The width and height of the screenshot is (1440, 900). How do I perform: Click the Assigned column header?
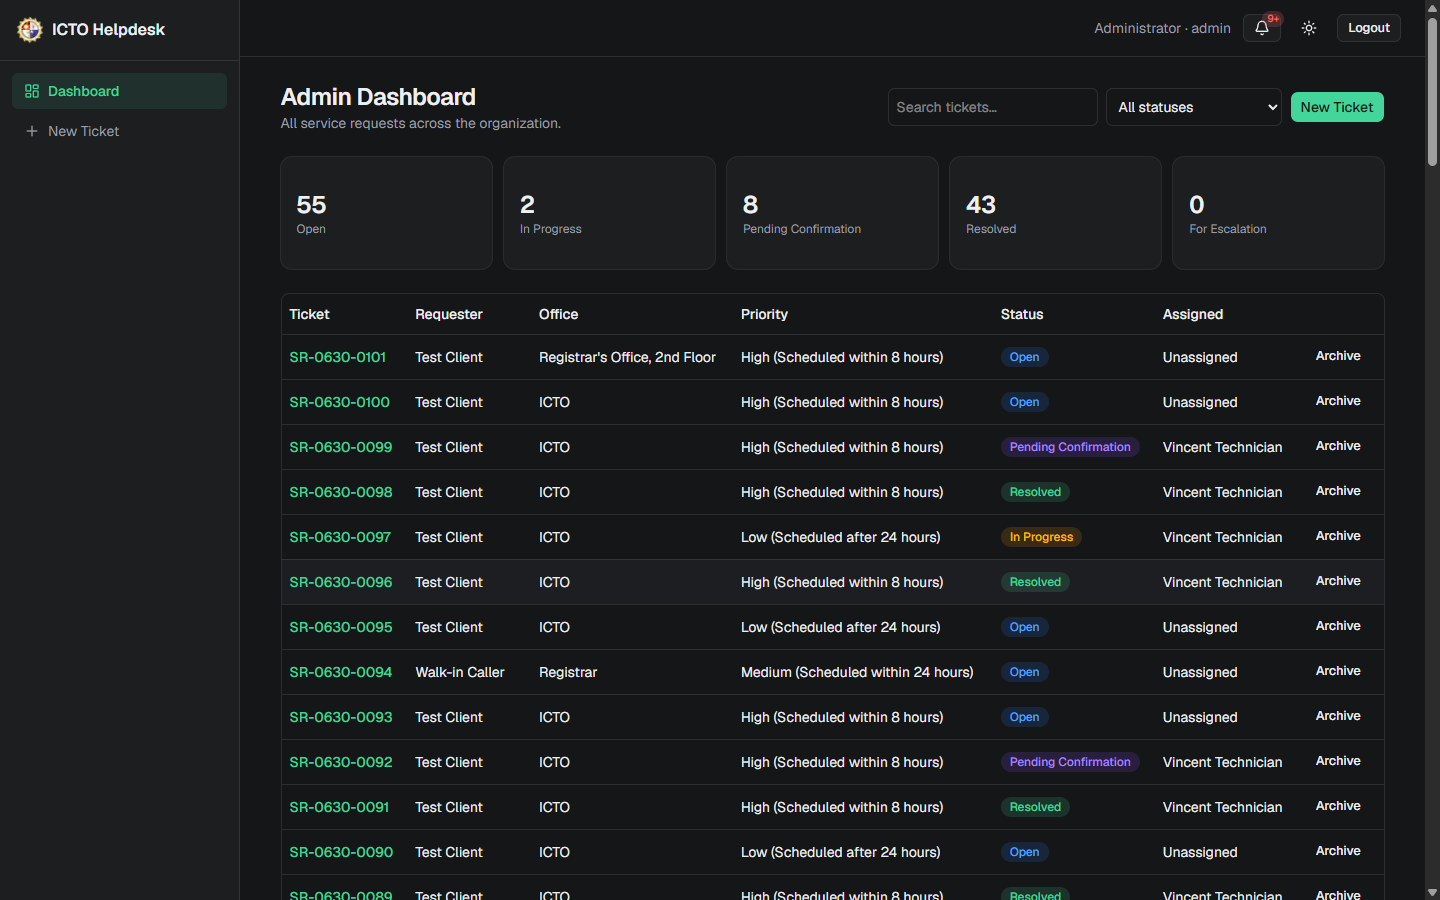click(x=1193, y=314)
